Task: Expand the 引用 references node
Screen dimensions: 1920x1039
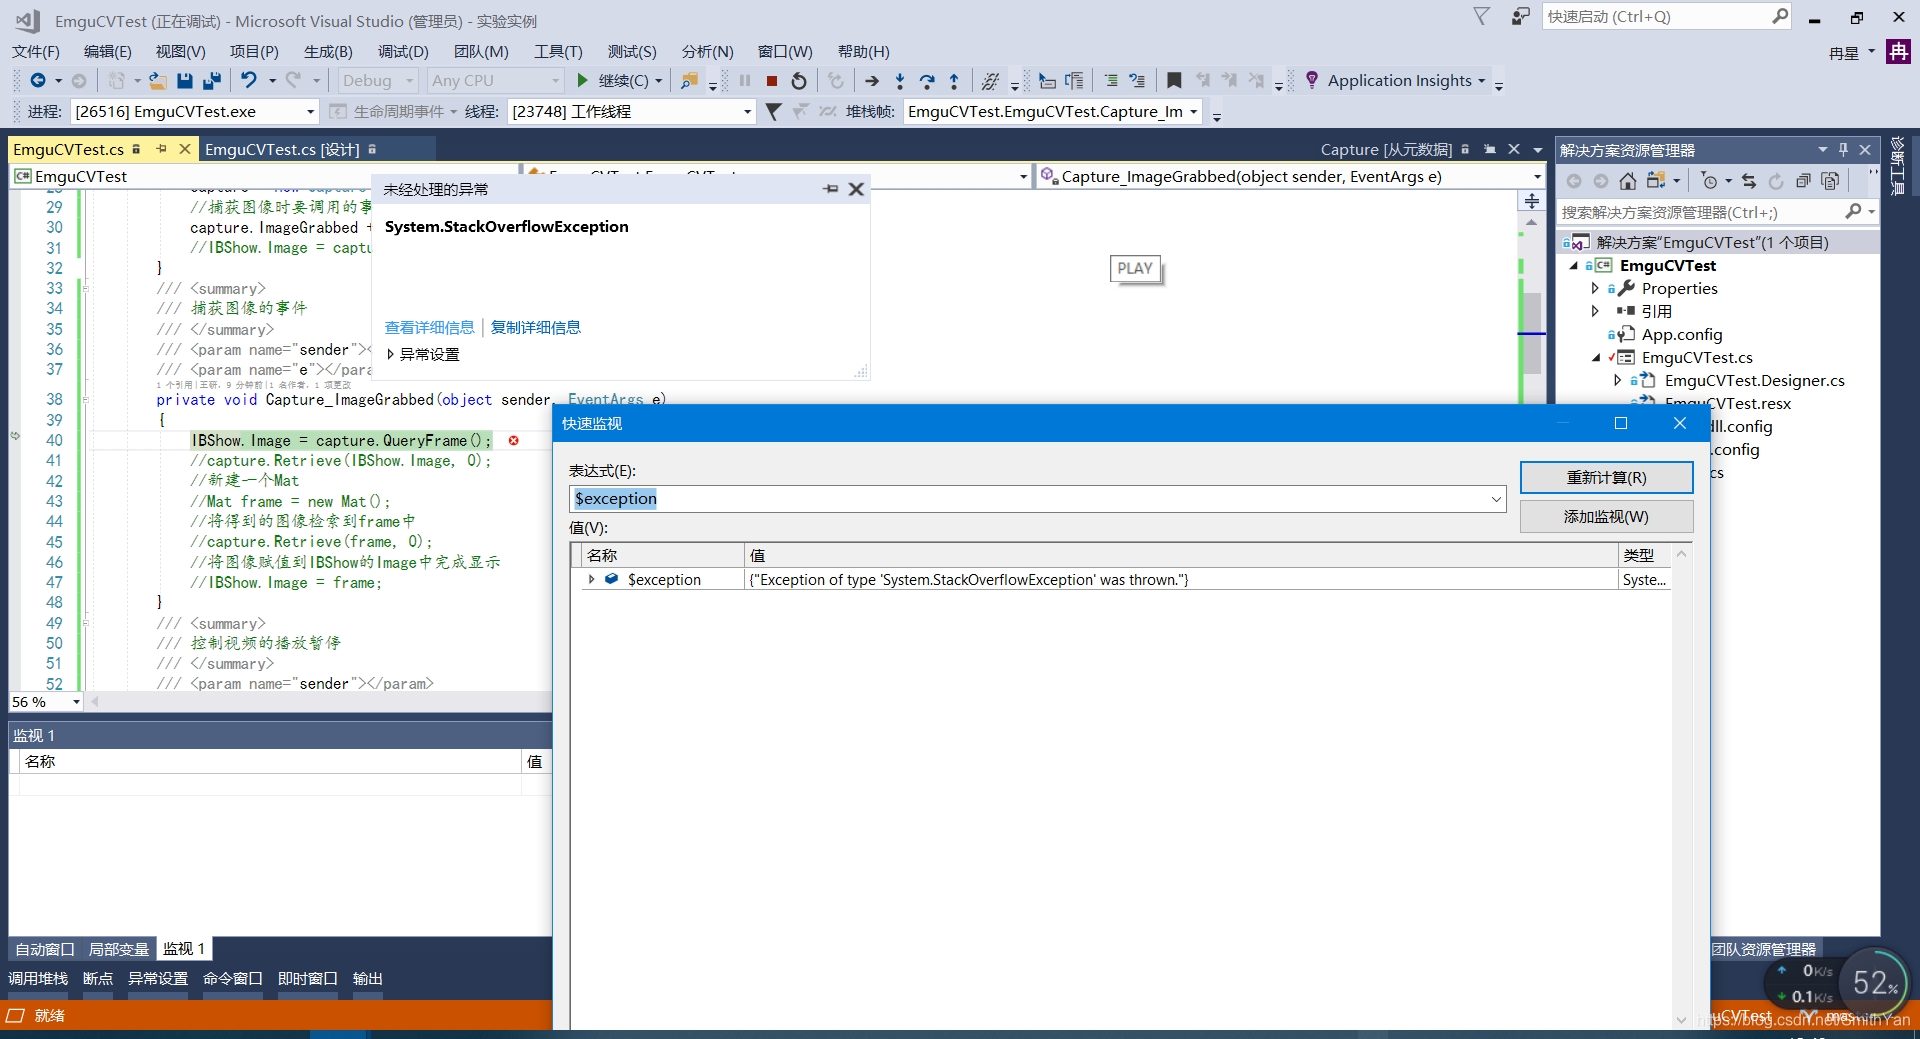Action: pyautogui.click(x=1595, y=311)
